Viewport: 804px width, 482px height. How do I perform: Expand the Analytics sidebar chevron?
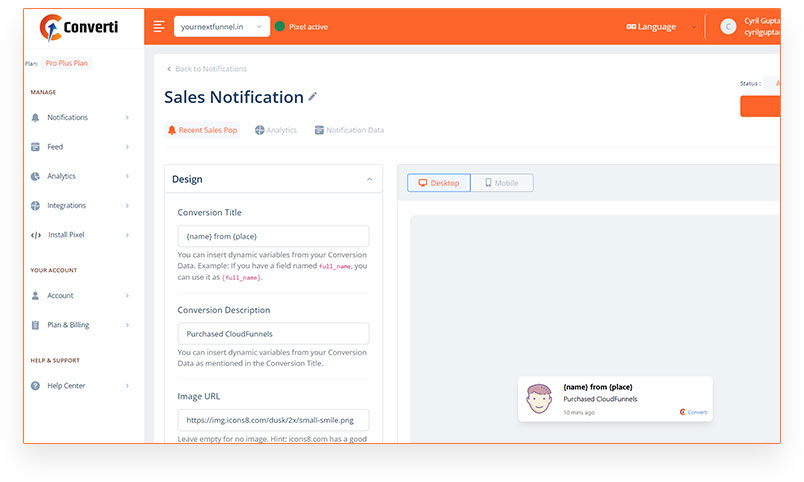pyautogui.click(x=127, y=176)
